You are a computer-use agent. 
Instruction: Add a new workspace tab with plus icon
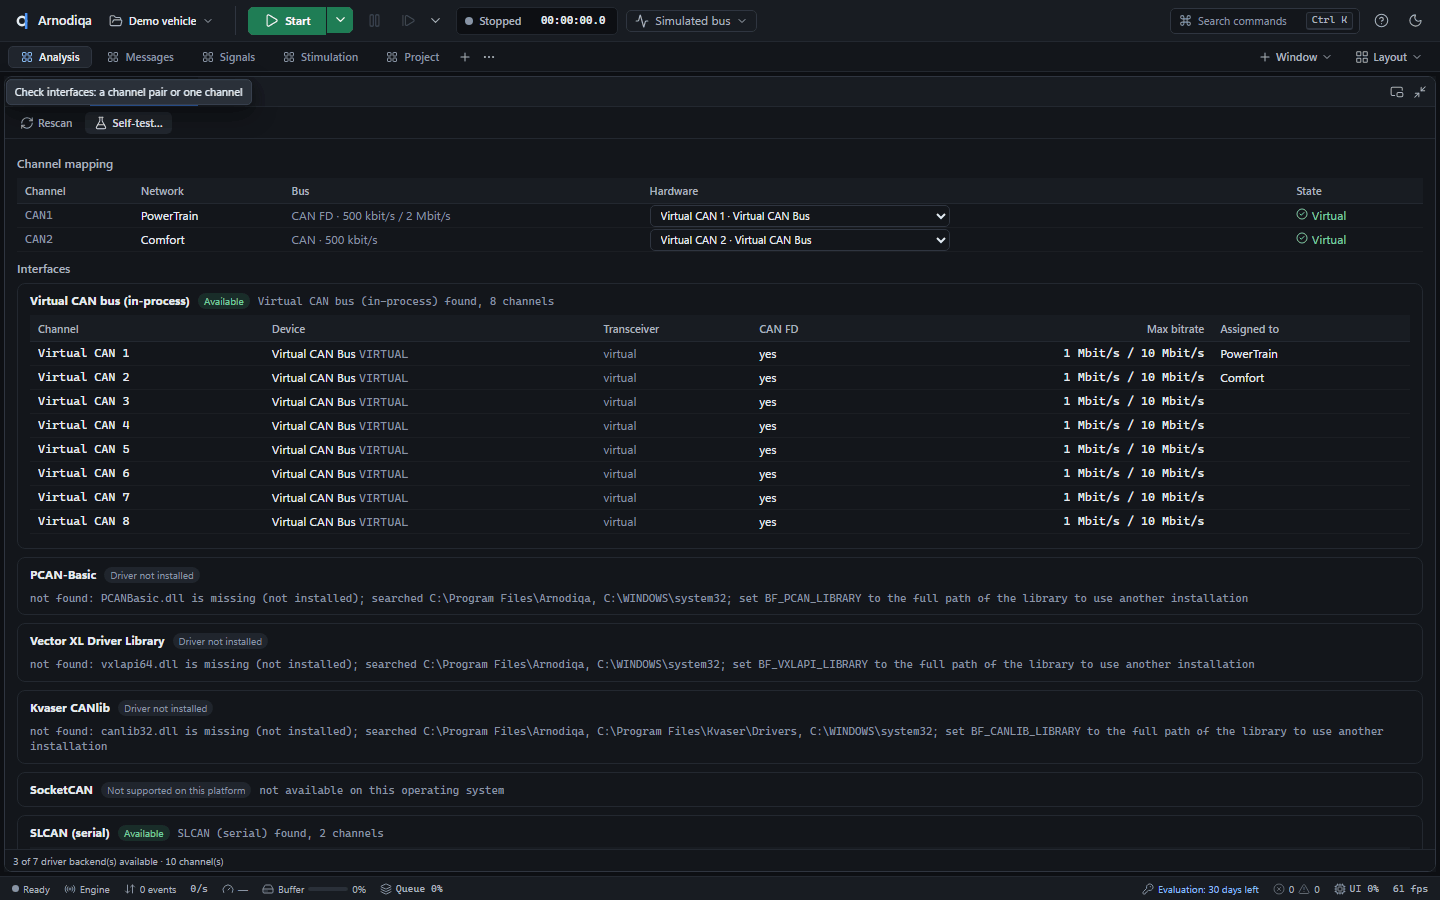point(464,57)
